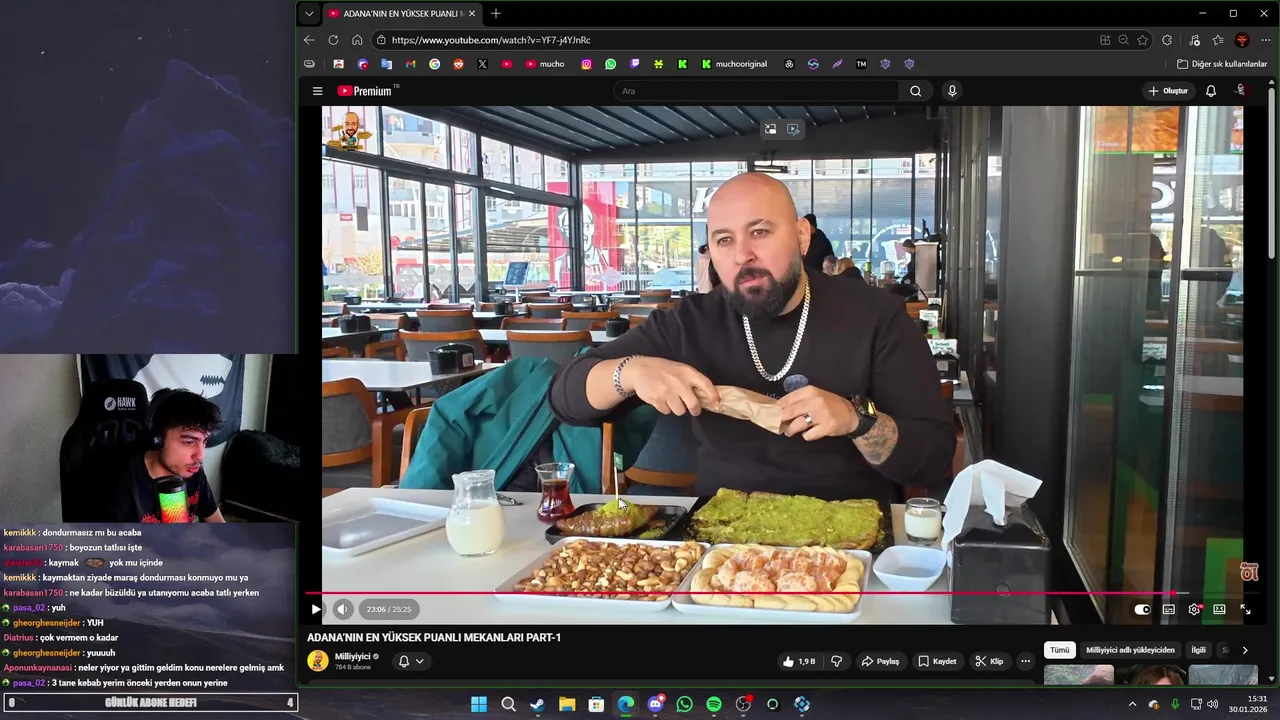This screenshot has height=720, width=1280.
Task: Go to browser home page
Action: click(x=357, y=40)
